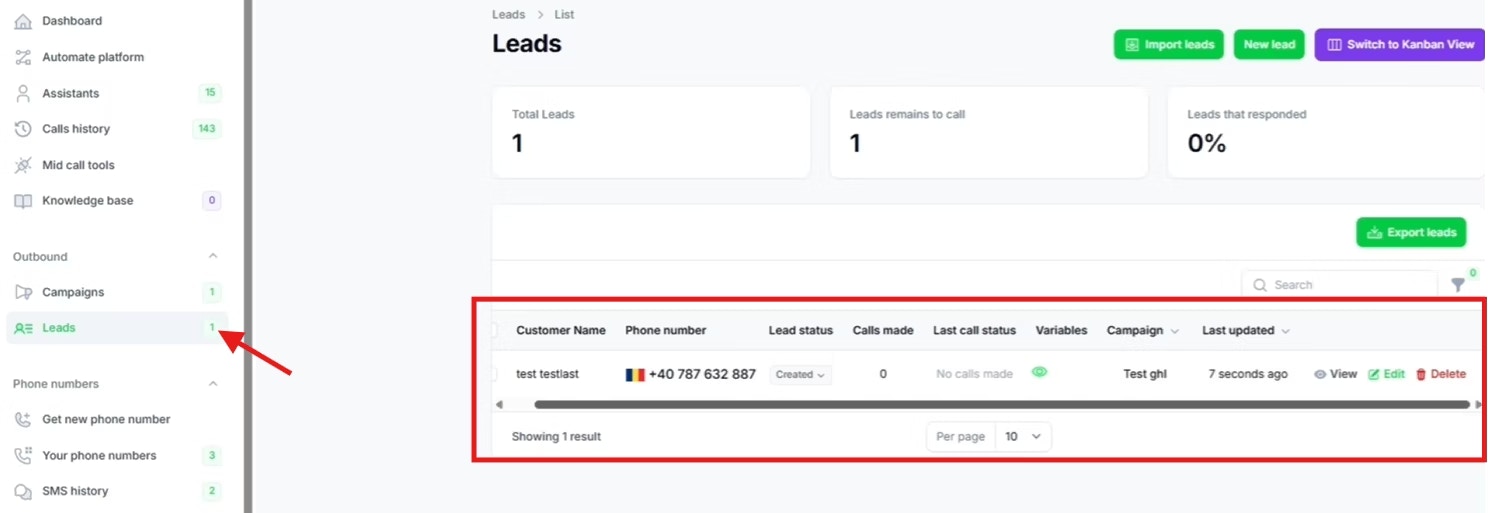Select Leads in the sidebar
The height and width of the screenshot is (513, 1488).
click(x=117, y=328)
